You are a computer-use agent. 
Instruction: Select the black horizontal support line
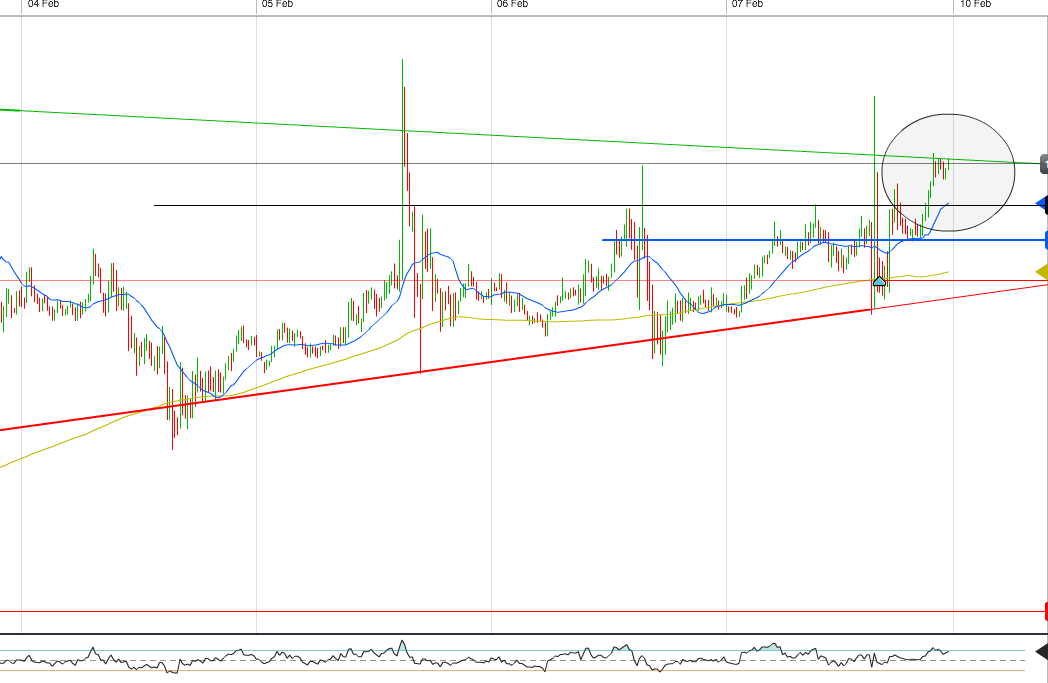tap(500, 205)
